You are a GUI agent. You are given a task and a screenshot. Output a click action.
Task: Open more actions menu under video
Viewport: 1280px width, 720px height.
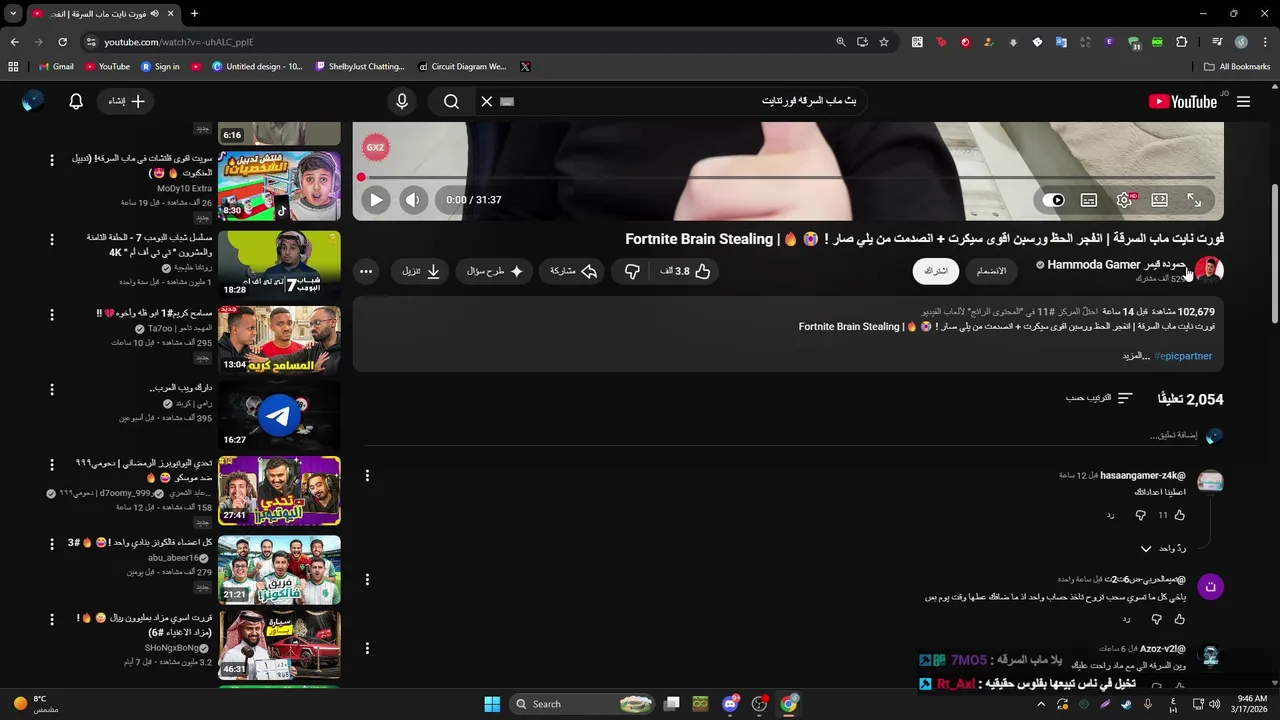coord(366,271)
